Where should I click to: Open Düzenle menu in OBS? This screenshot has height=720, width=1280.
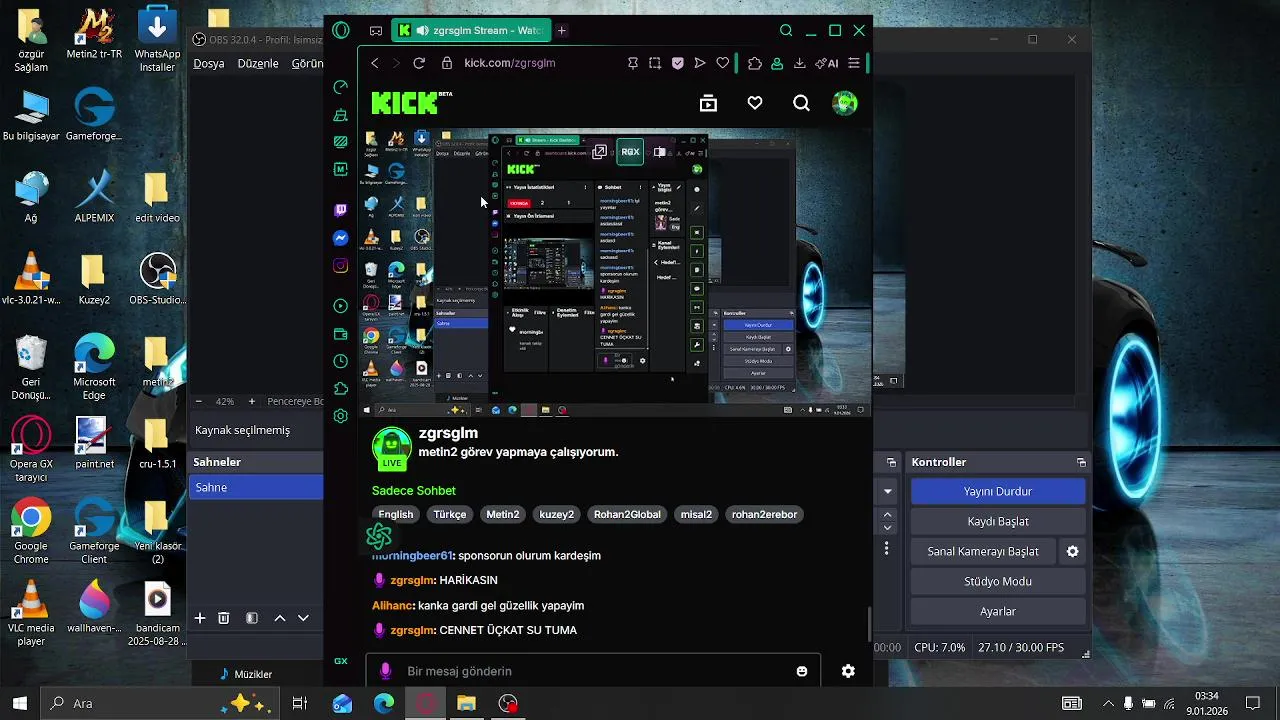[x=258, y=63]
